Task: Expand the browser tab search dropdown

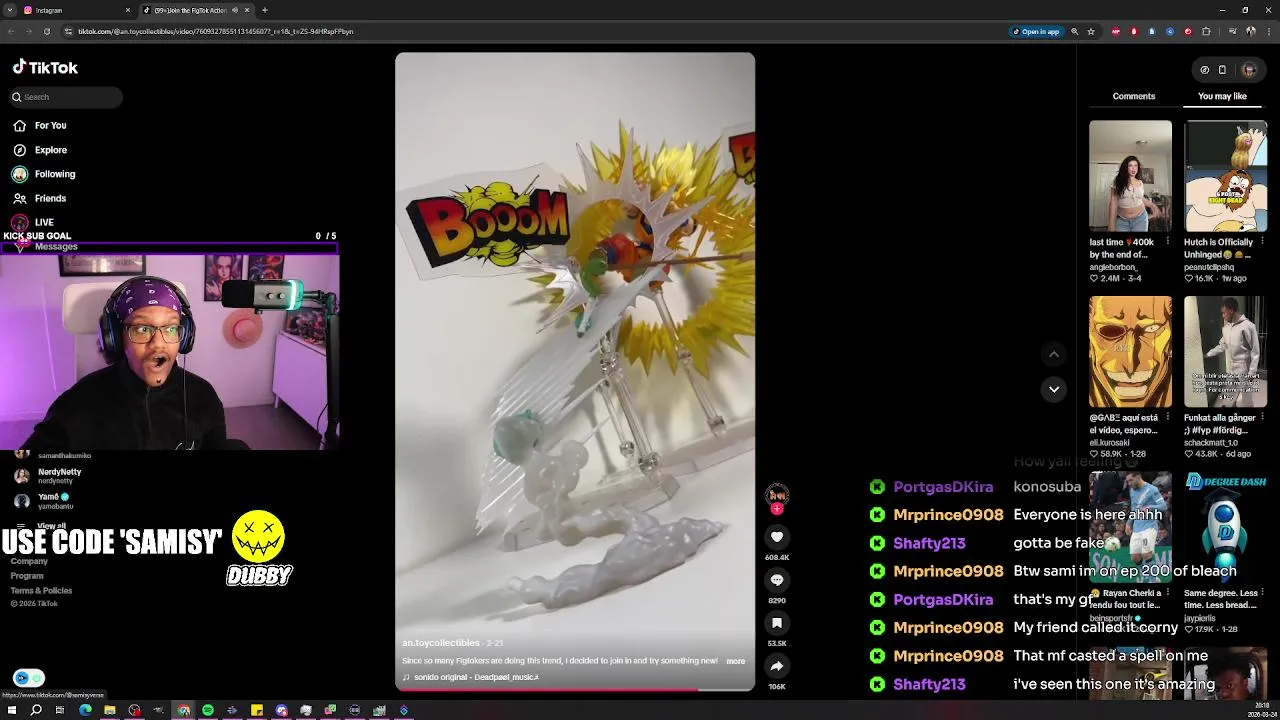Action: pyautogui.click(x=9, y=10)
